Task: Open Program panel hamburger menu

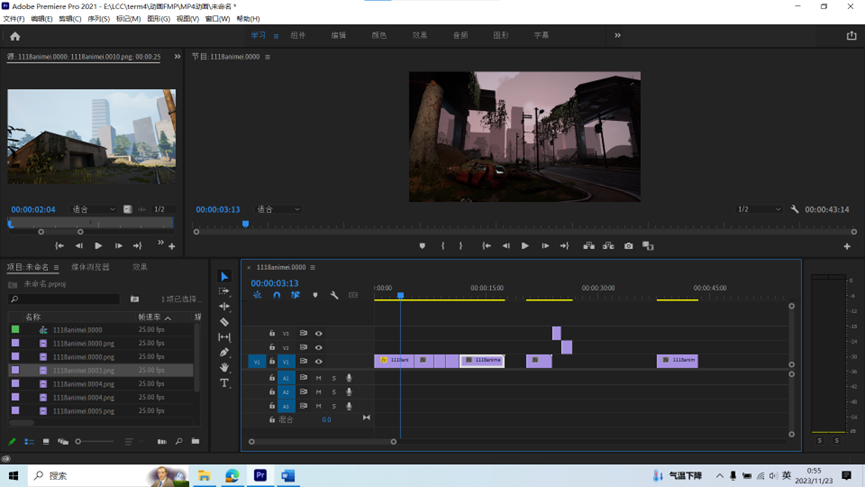Action: point(268,57)
